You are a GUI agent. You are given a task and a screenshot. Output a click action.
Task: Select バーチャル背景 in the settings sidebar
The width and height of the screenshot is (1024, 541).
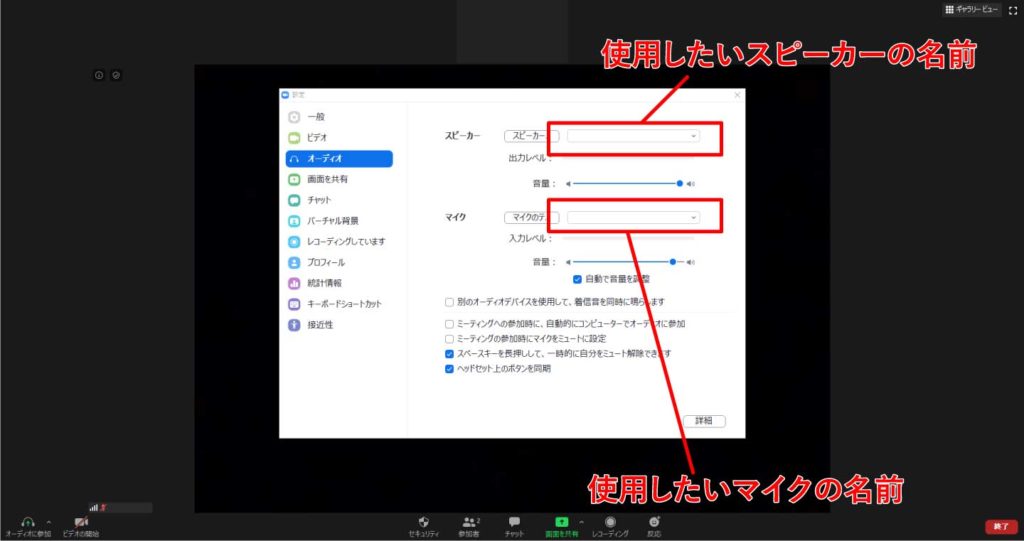tap(333, 221)
